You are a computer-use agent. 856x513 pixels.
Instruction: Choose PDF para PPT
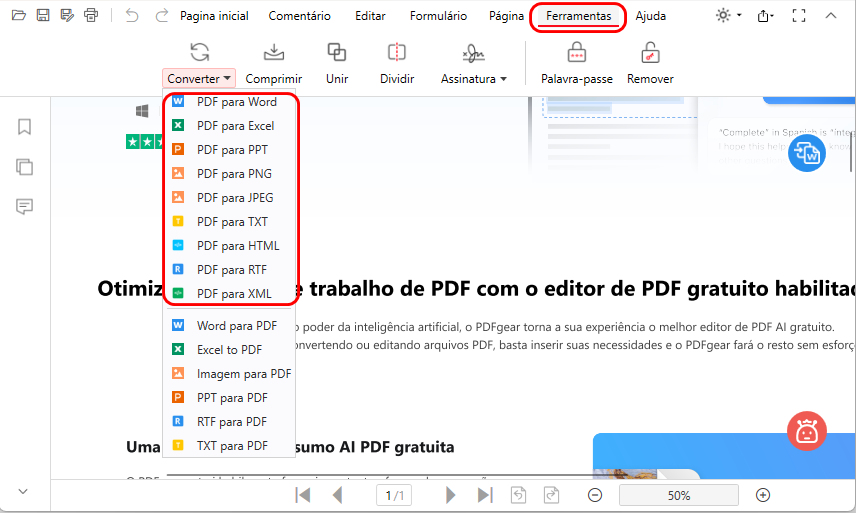click(x=229, y=150)
